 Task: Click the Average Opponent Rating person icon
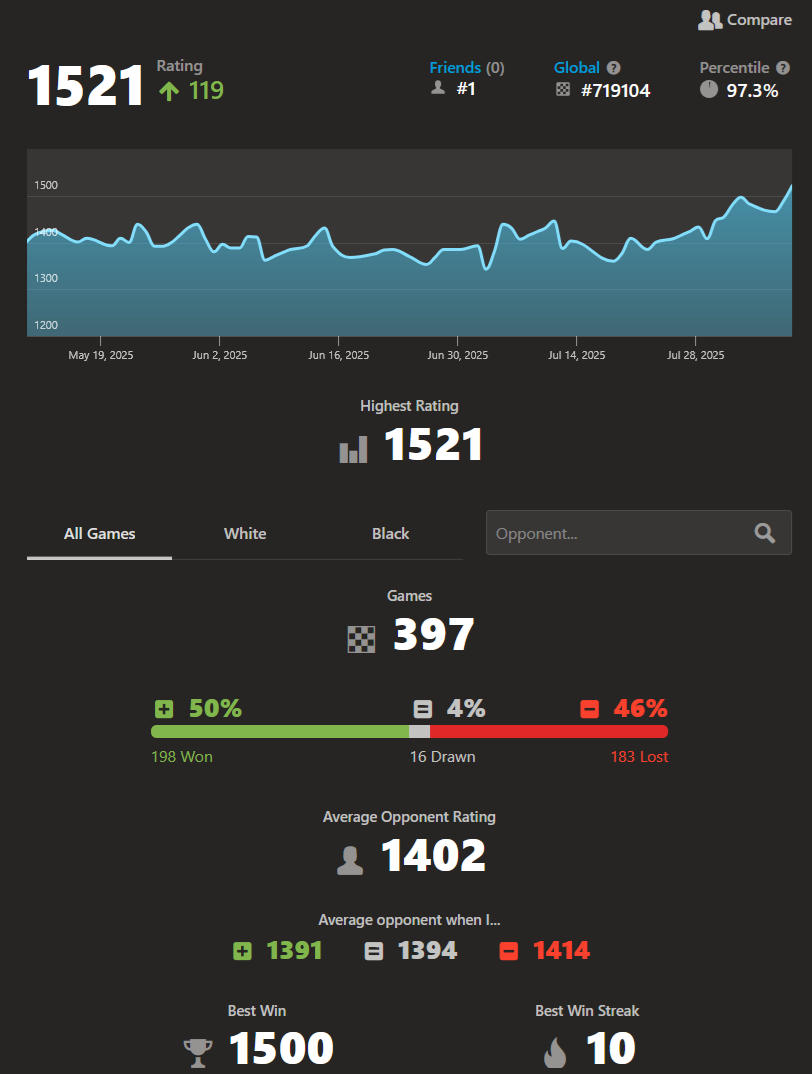click(350, 860)
